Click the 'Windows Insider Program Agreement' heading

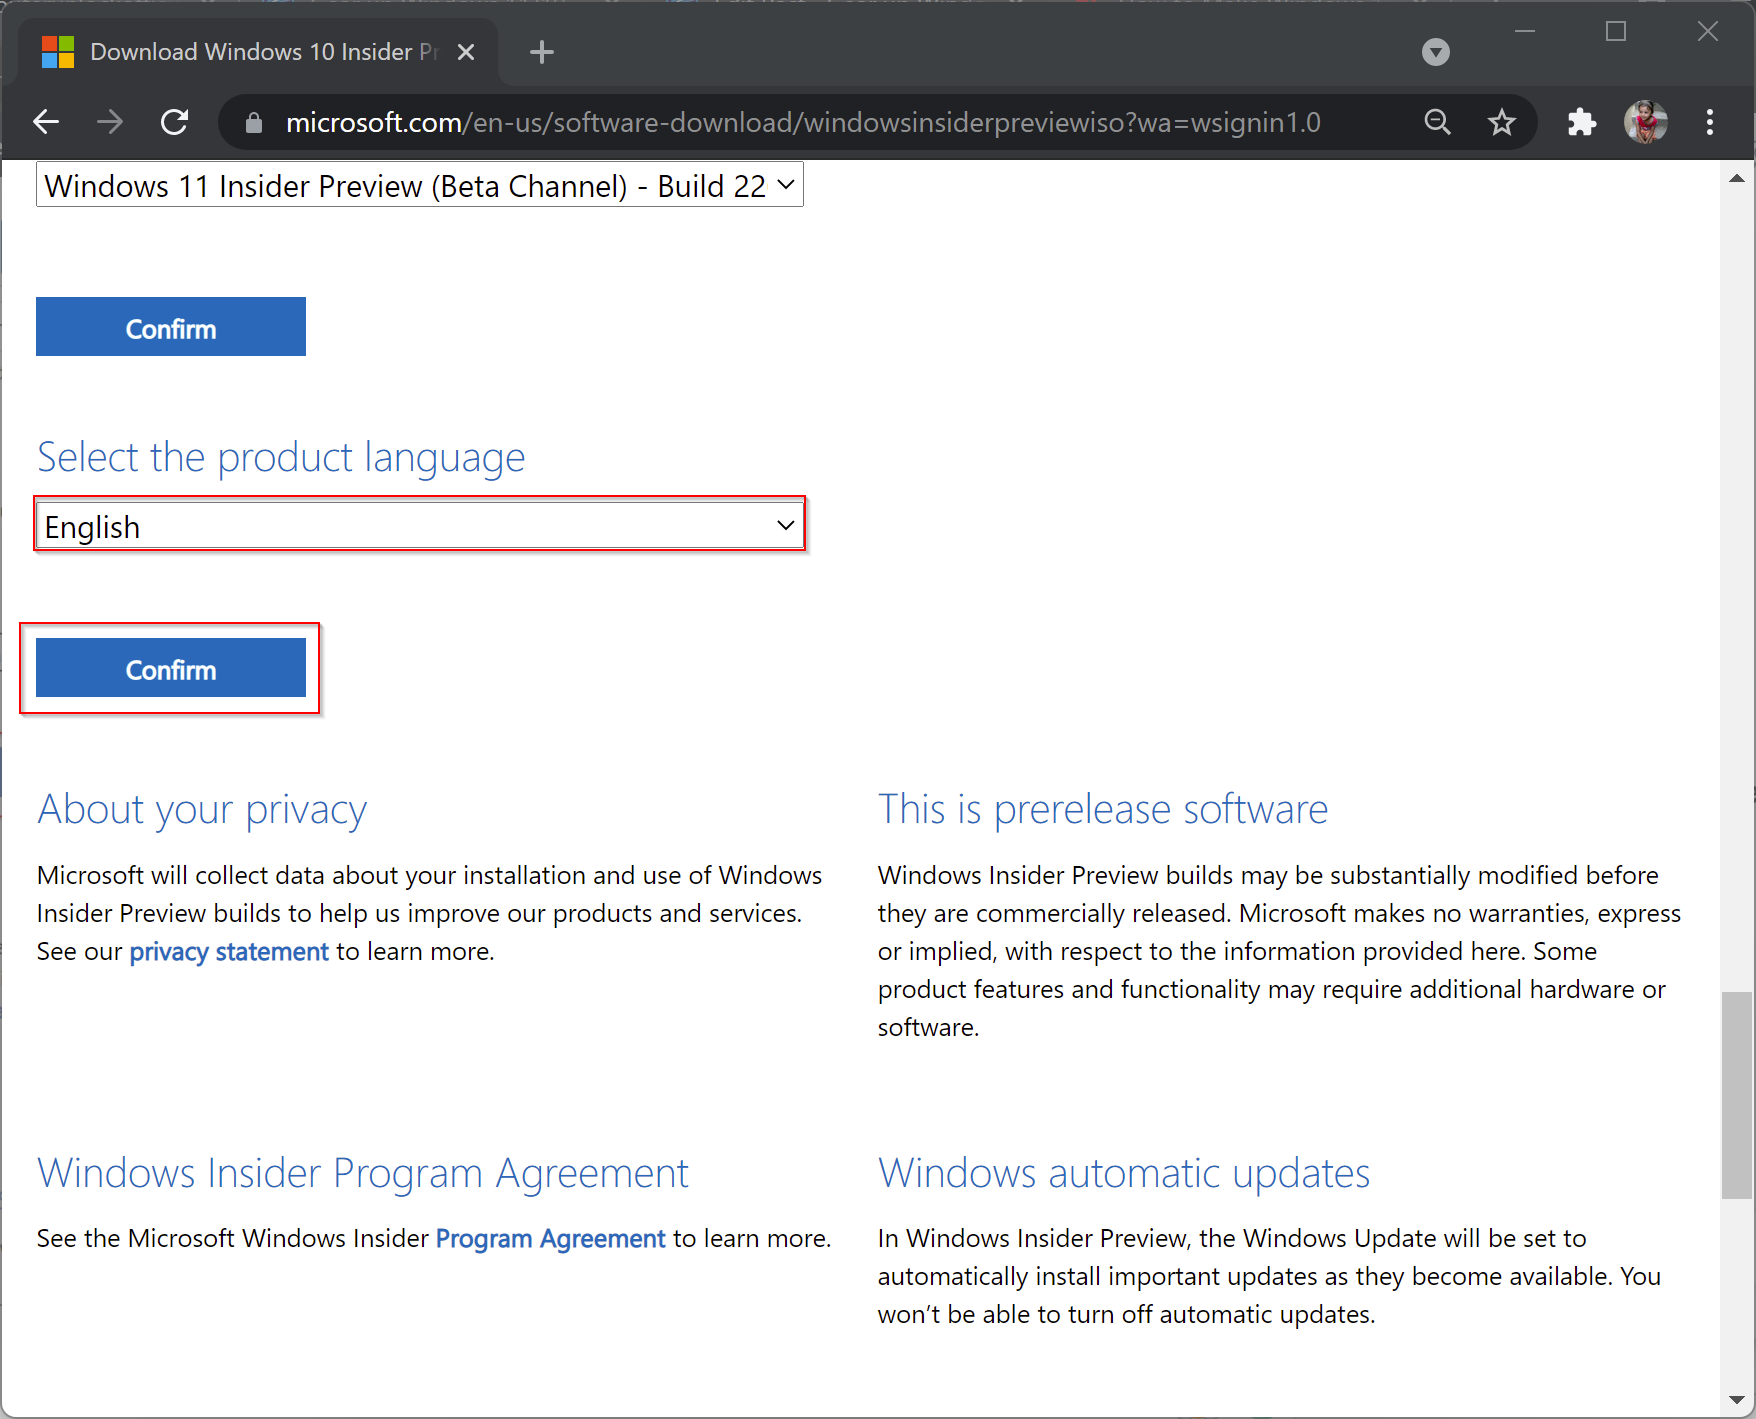363,1174
